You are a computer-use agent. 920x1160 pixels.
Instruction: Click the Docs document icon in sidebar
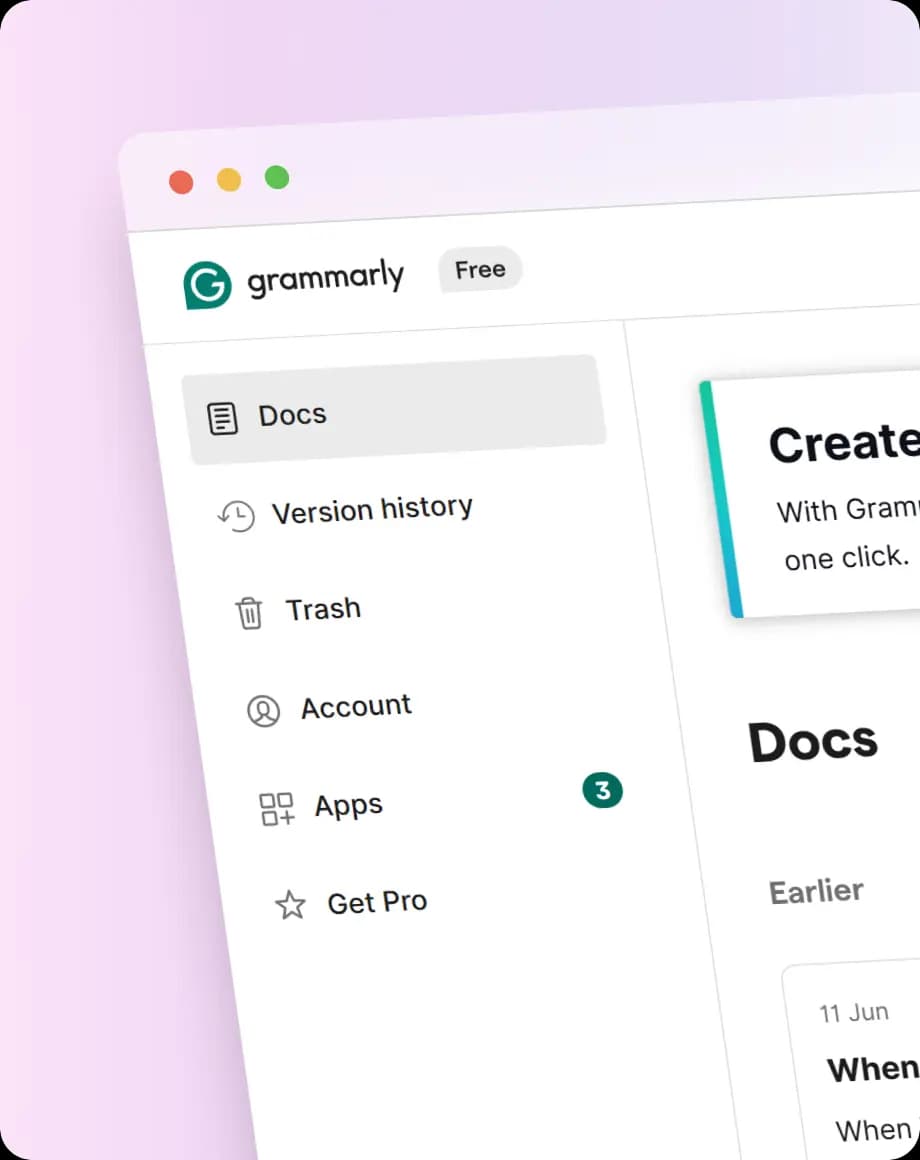tap(222, 418)
